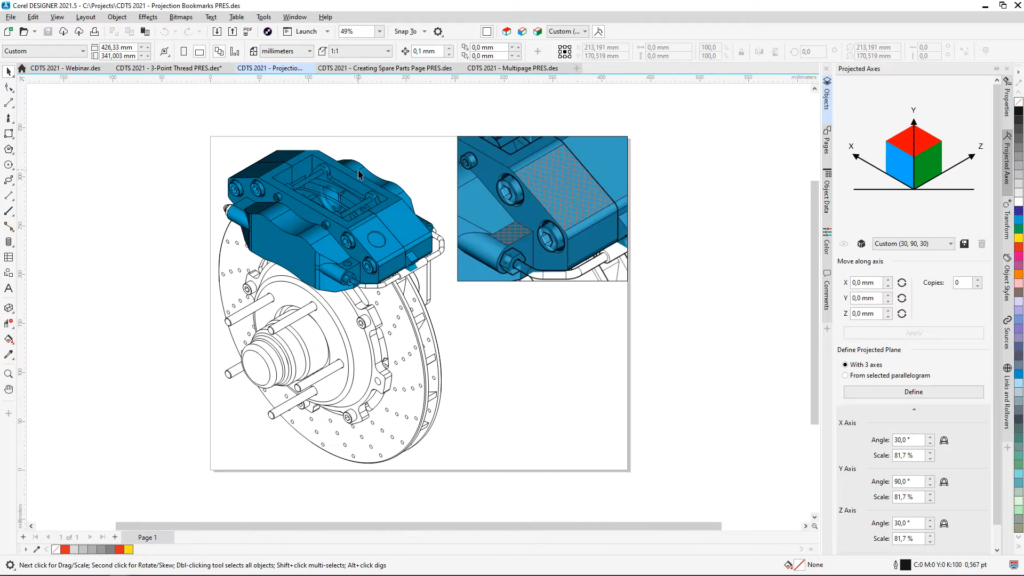This screenshot has height=576, width=1024.
Task: Click the delete icon in Projected Axes panel
Action: (x=982, y=243)
